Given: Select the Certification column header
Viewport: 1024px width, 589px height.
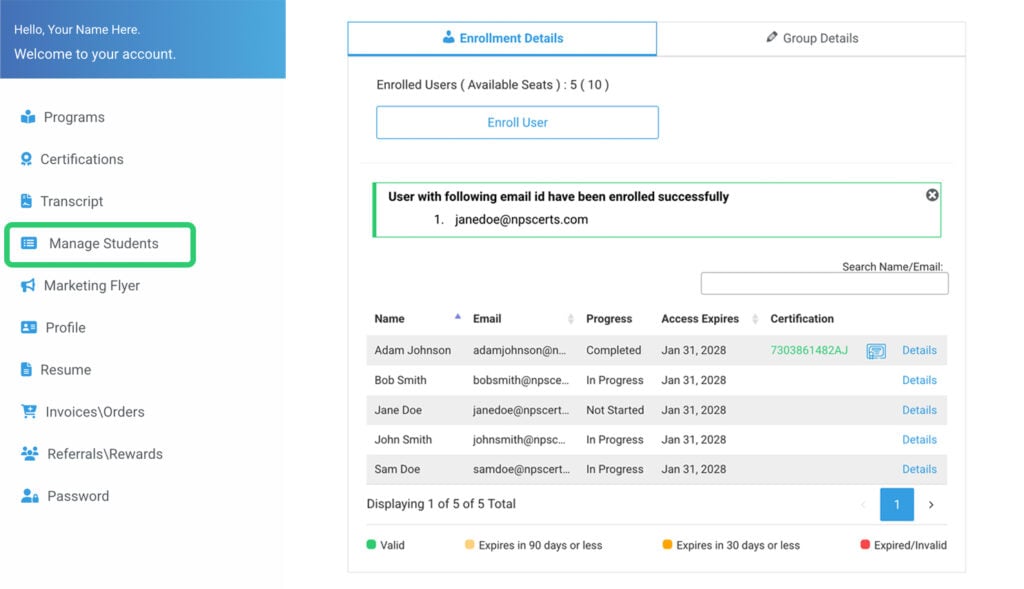Looking at the screenshot, I should point(802,319).
